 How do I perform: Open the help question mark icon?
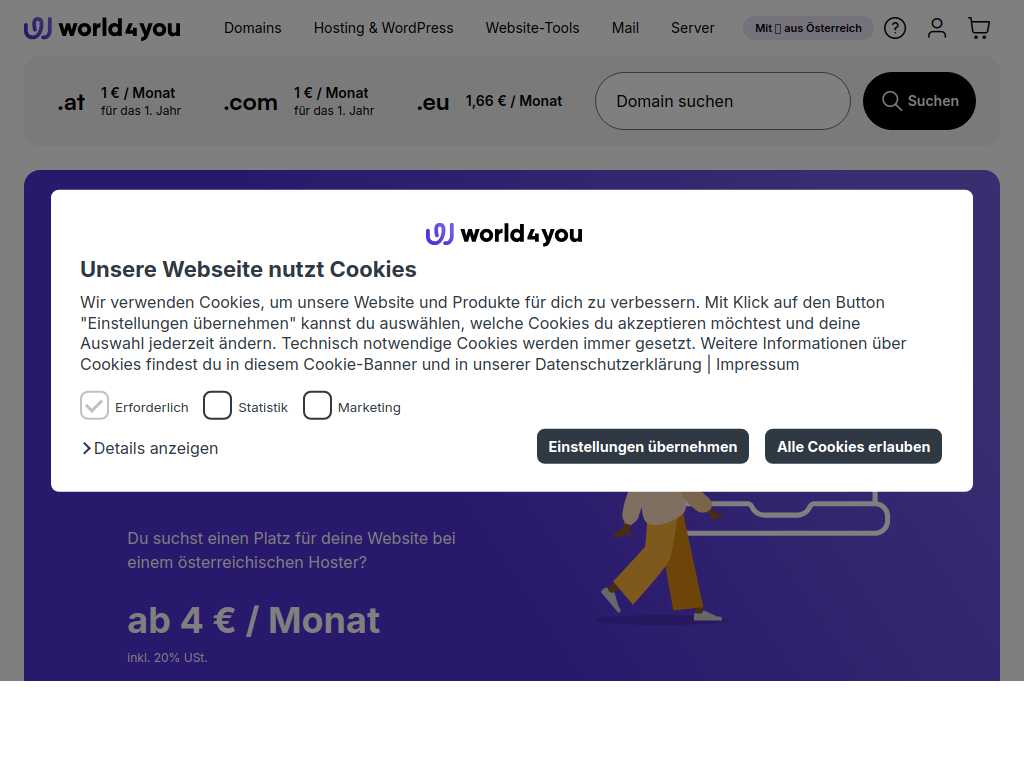(895, 28)
